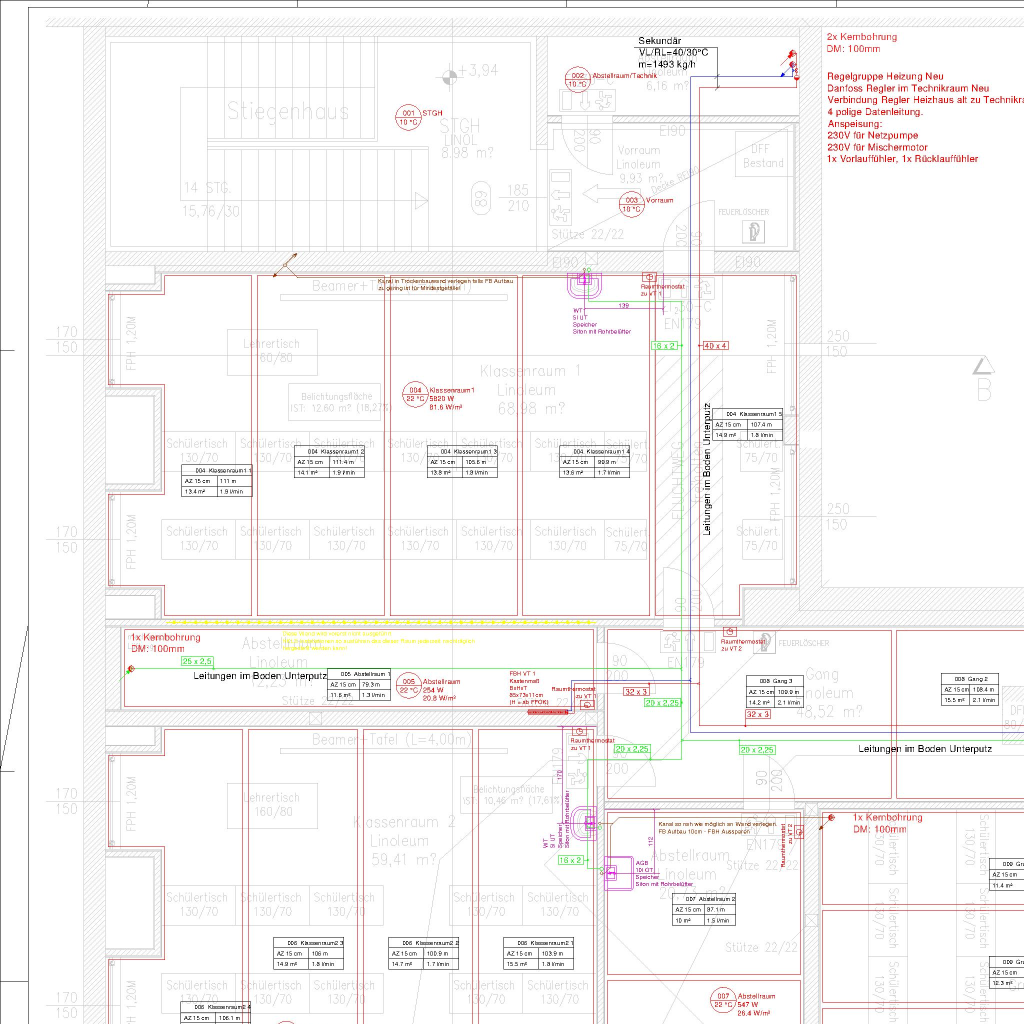The width and height of the screenshot is (1024, 1024).
Task: Click the Gang Linoleum 48,52 m² label
Action: [829, 693]
